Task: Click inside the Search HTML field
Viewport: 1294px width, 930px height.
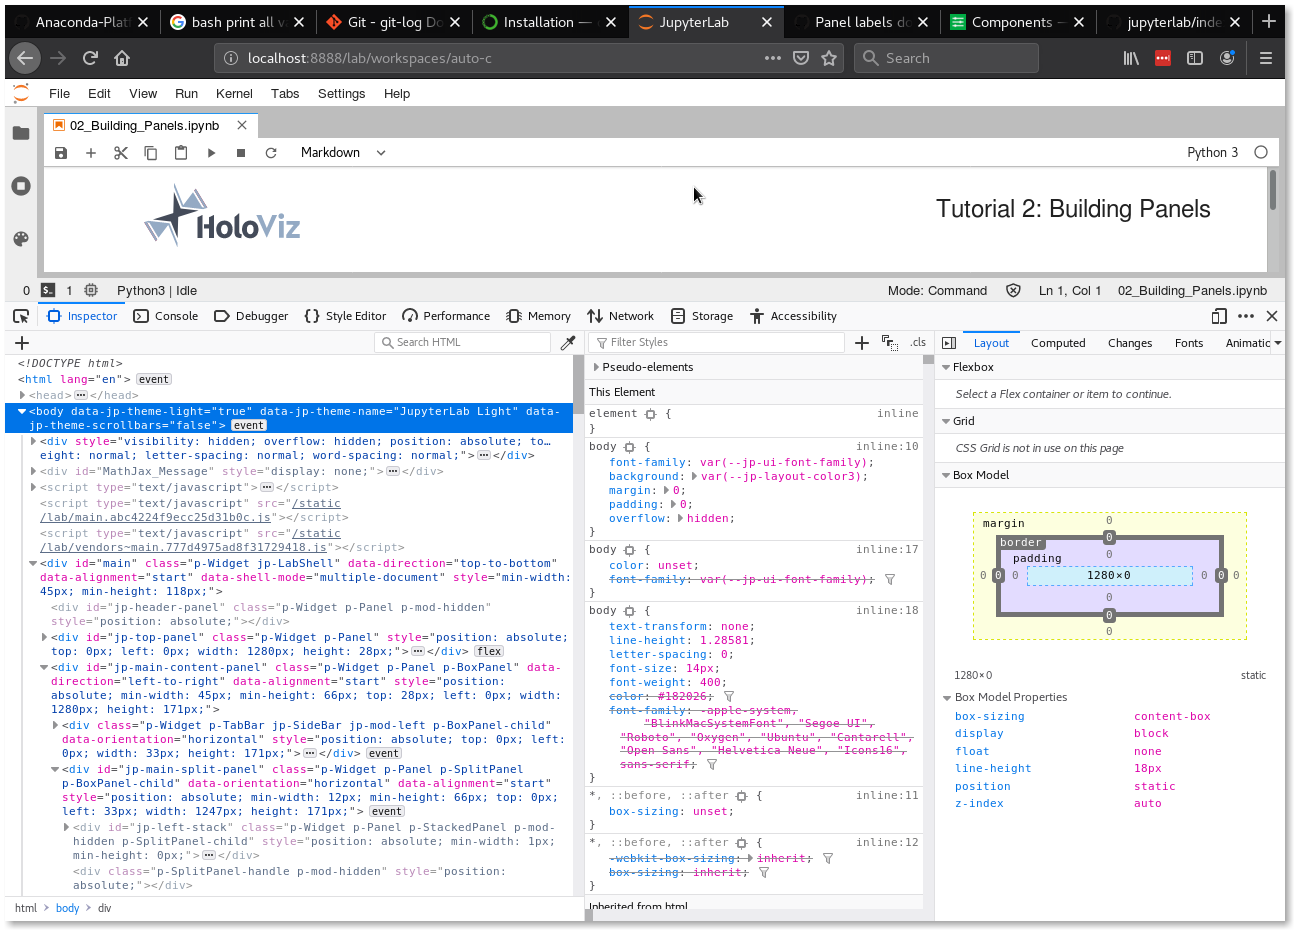Action: click(x=462, y=342)
